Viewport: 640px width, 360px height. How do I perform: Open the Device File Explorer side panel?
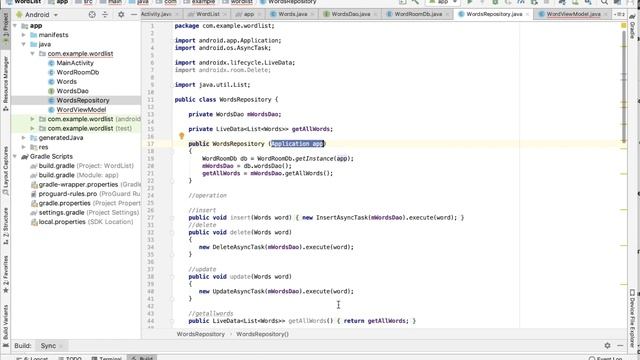(x=632, y=318)
